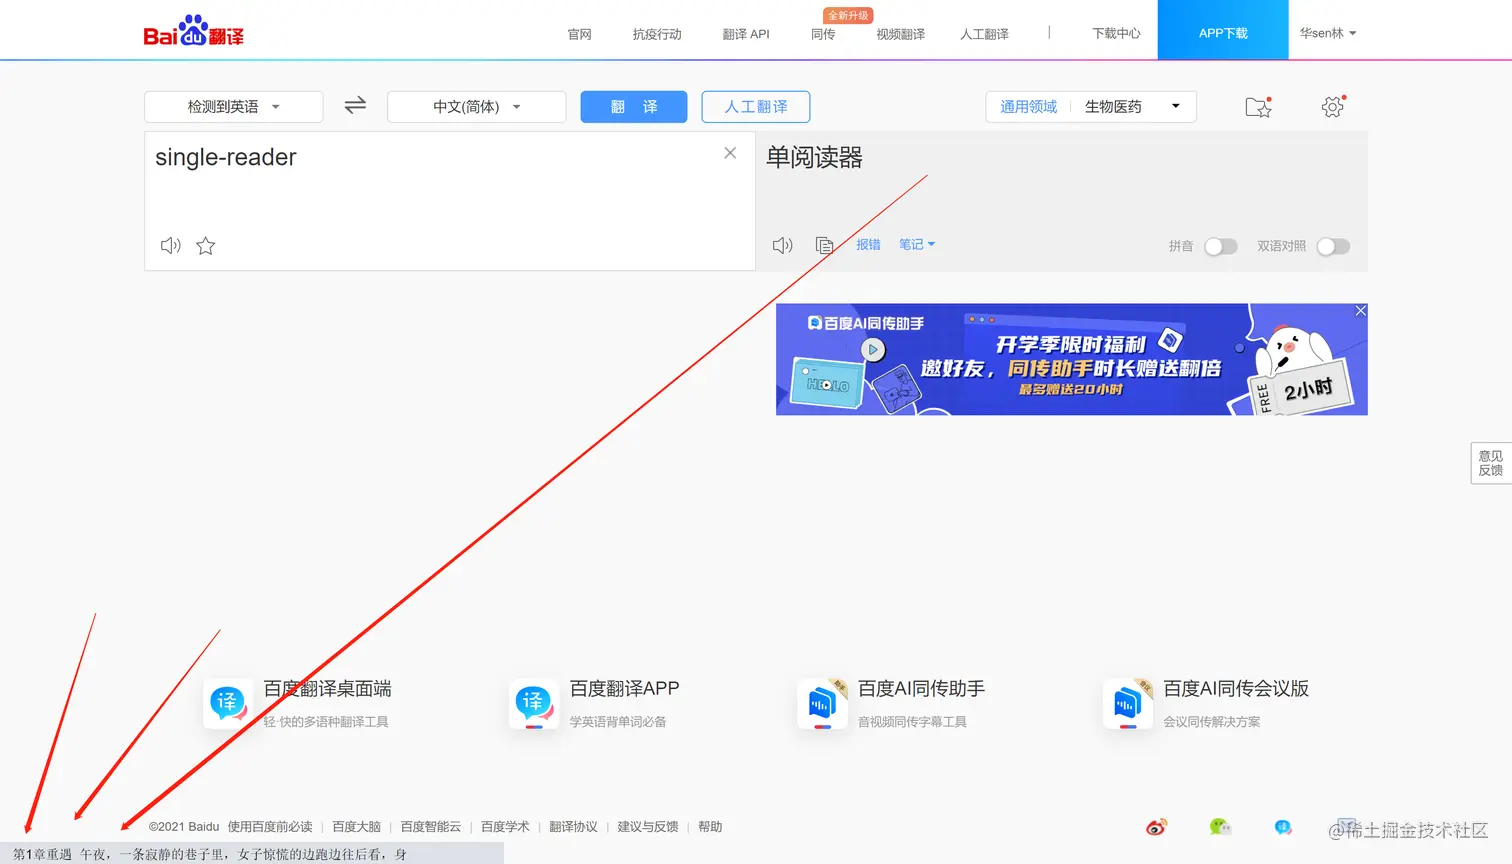The height and width of the screenshot is (864, 1512).
Task: Select the 视频翻译 menu item
Action: pos(899,33)
